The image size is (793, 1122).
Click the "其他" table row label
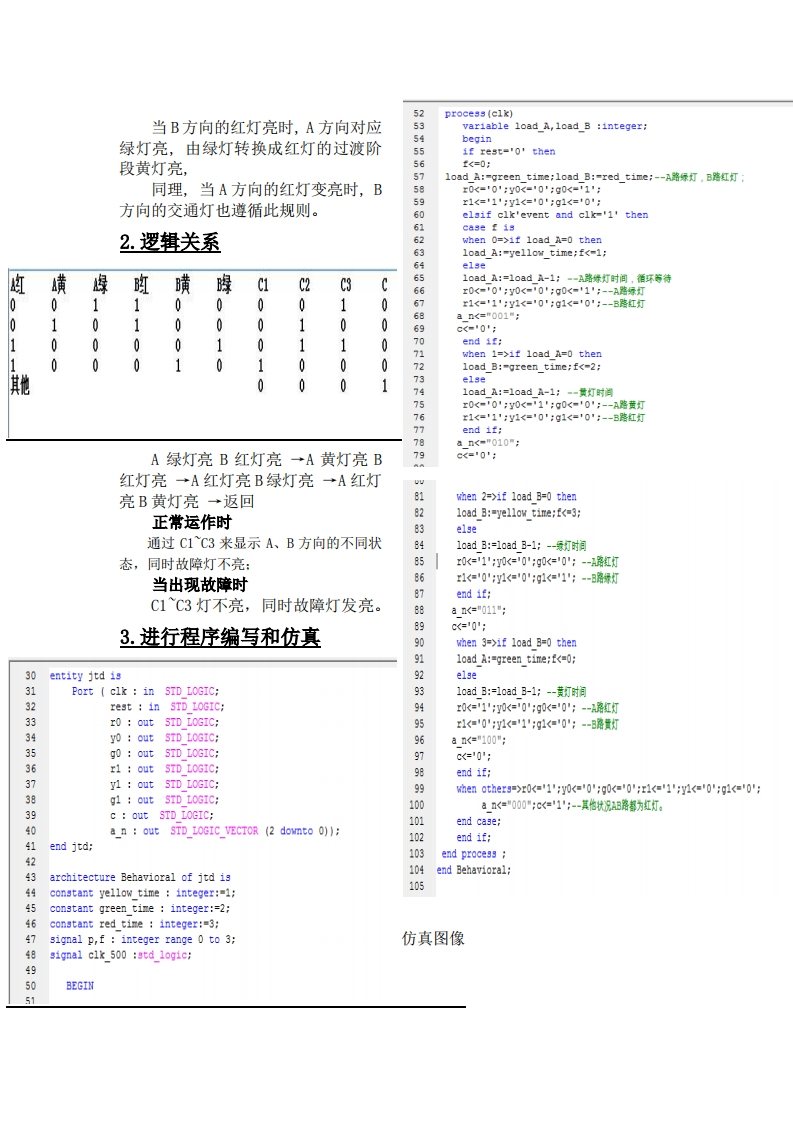tap(20, 385)
